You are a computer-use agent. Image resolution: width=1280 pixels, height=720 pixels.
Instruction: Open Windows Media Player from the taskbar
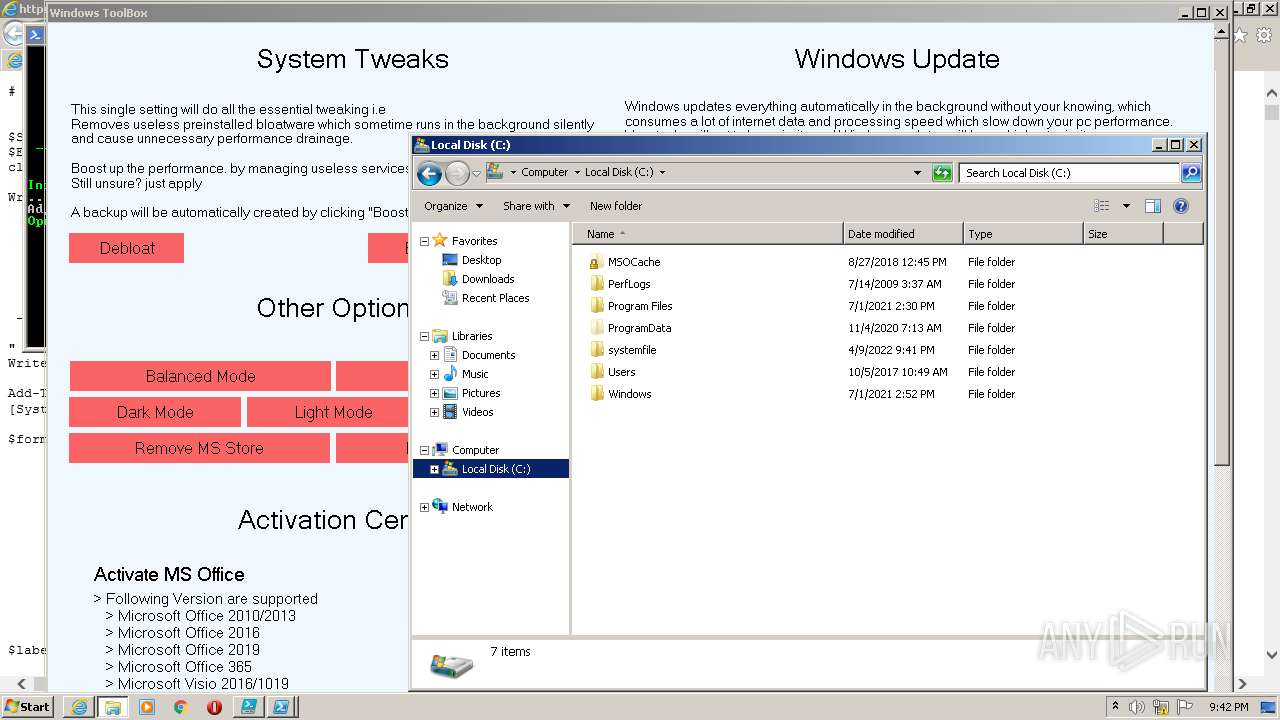(x=147, y=706)
